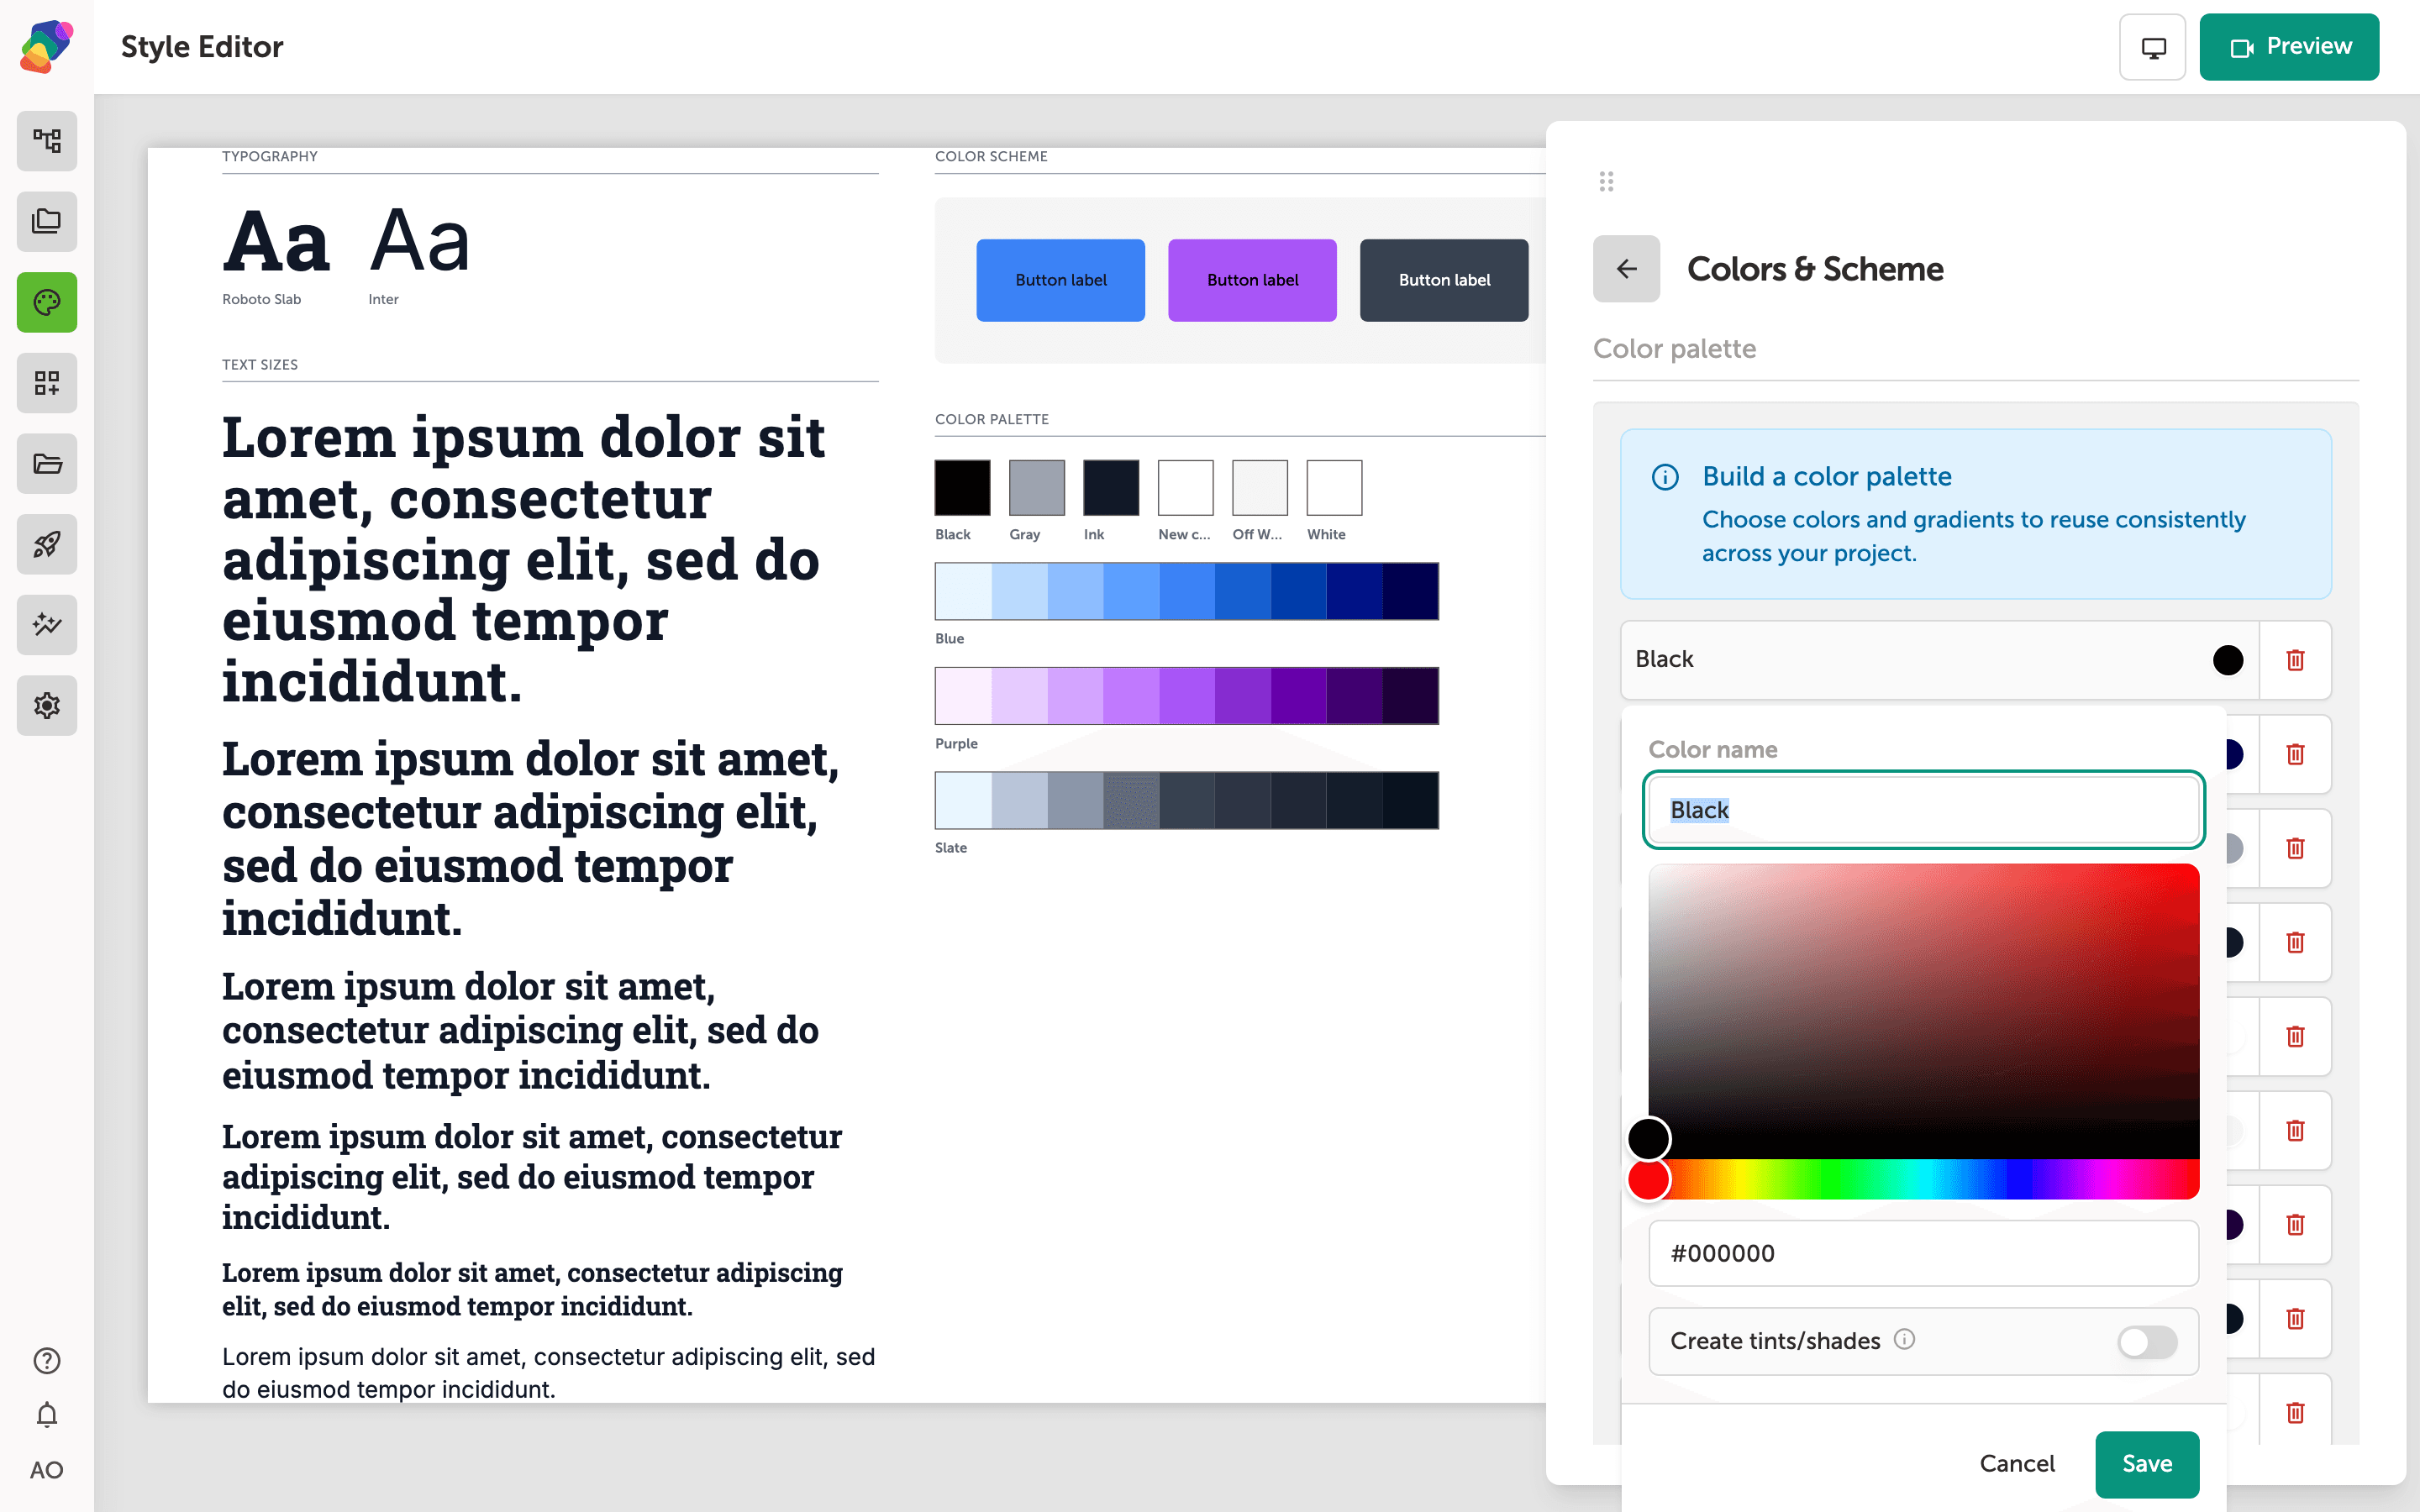
Task: Switch device view with monitor icon
Action: 2153,47
